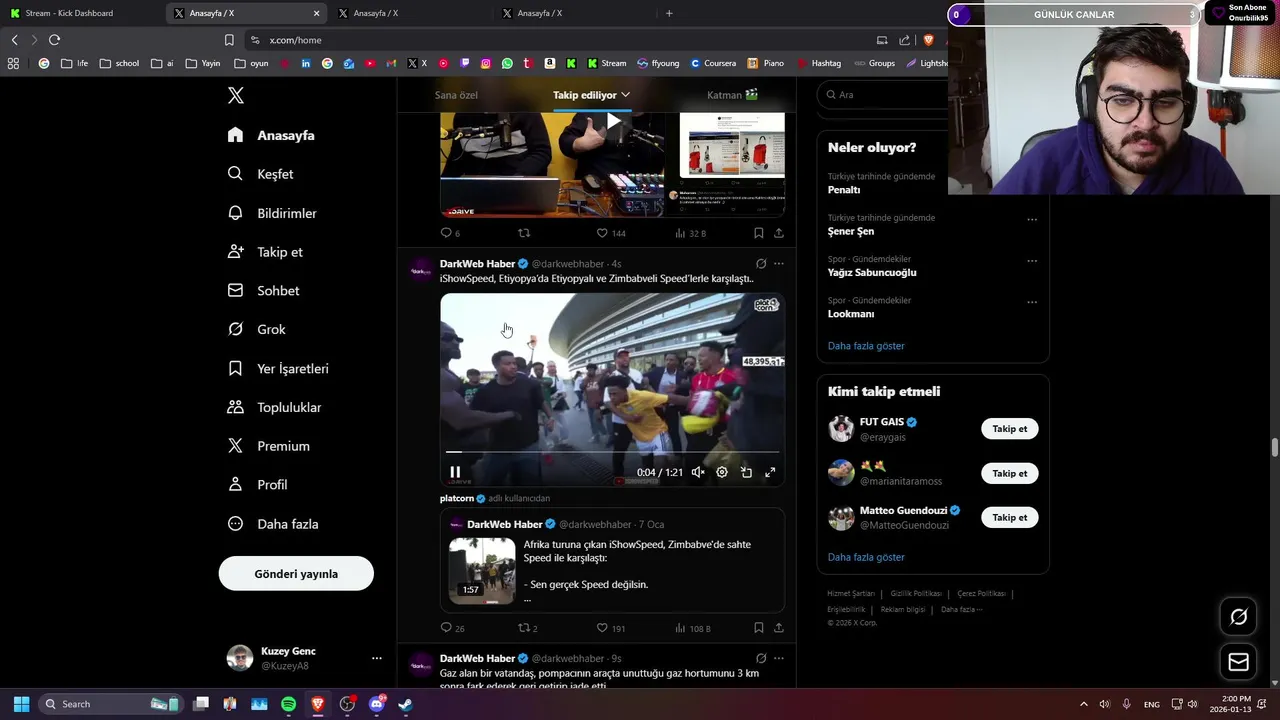The width and height of the screenshot is (1280, 720).
Task: Open Premium in the sidebar
Action: tap(268, 446)
